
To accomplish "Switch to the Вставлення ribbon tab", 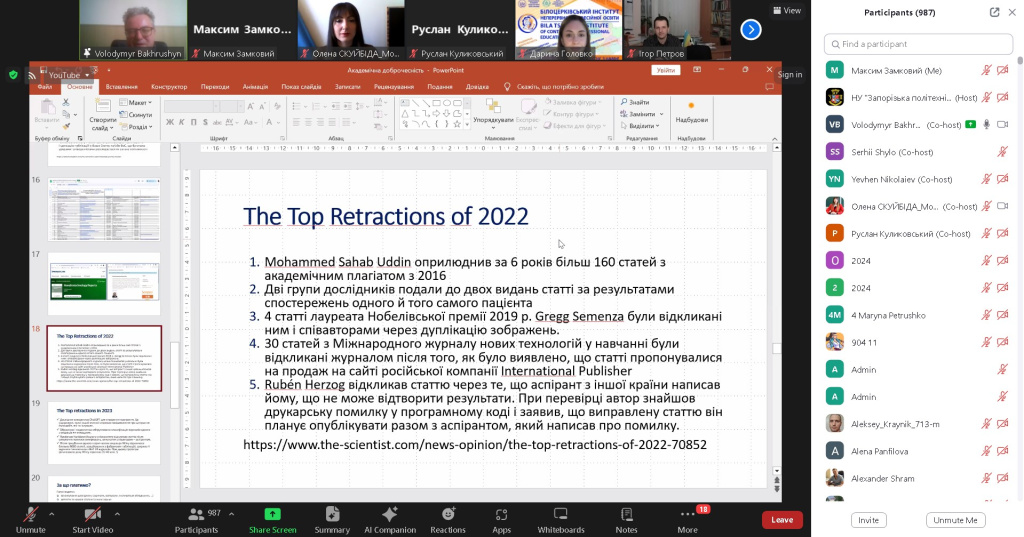I will point(121,86).
